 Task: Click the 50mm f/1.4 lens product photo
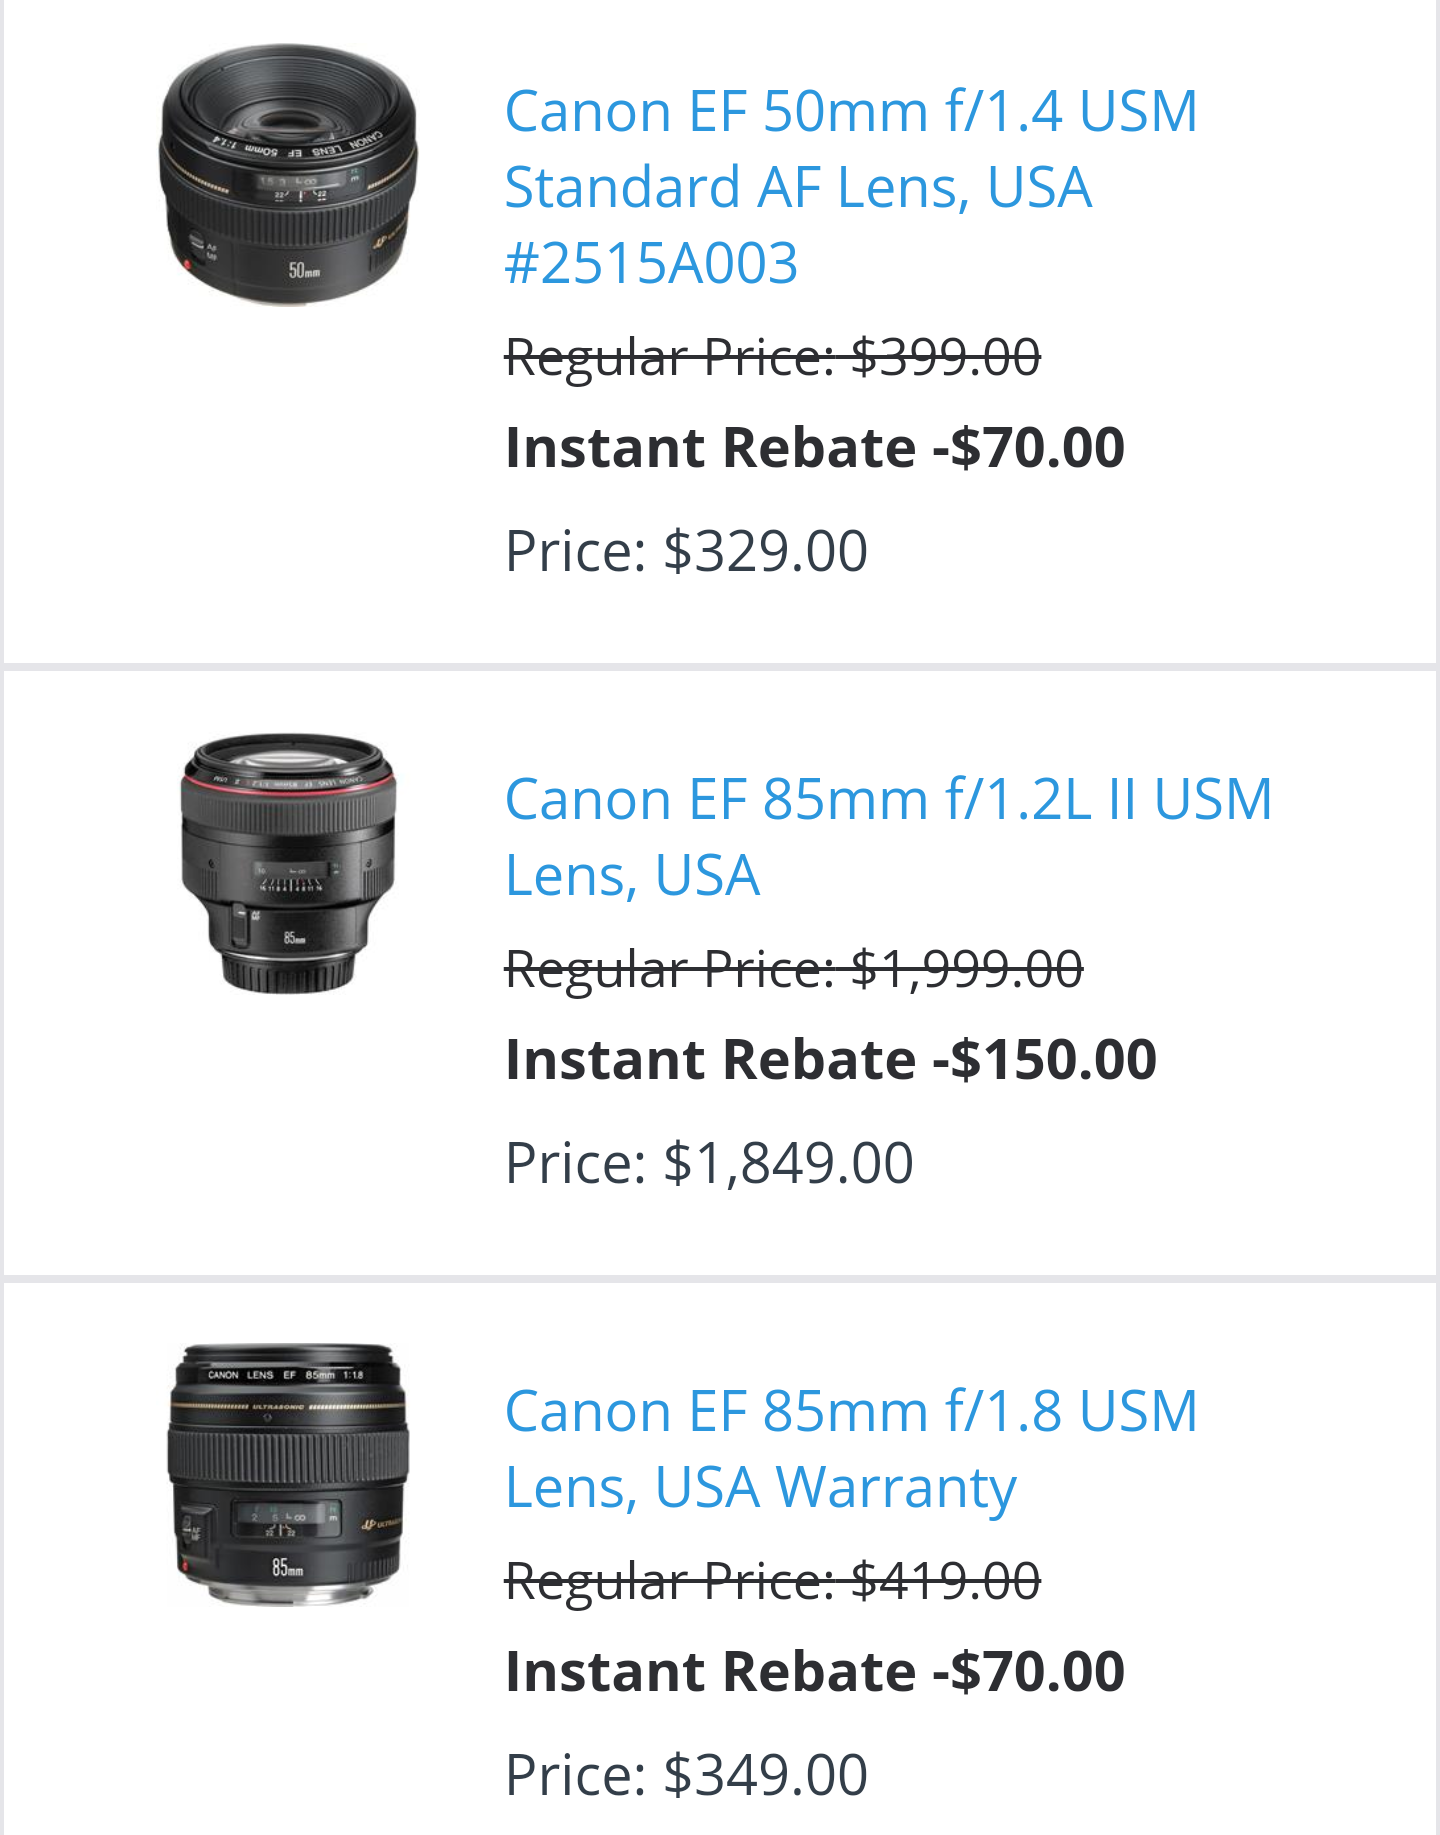pyautogui.click(x=288, y=174)
